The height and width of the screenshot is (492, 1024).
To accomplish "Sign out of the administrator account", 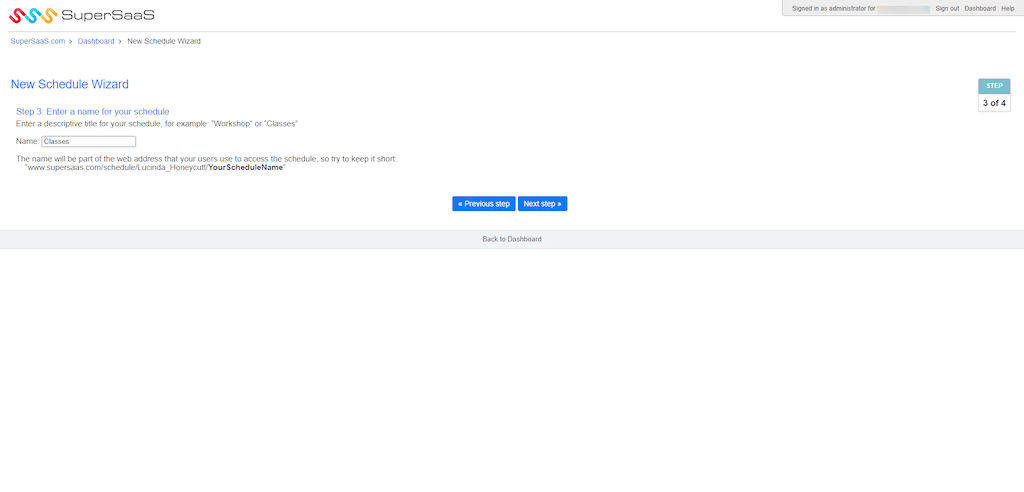I will tap(947, 8).
